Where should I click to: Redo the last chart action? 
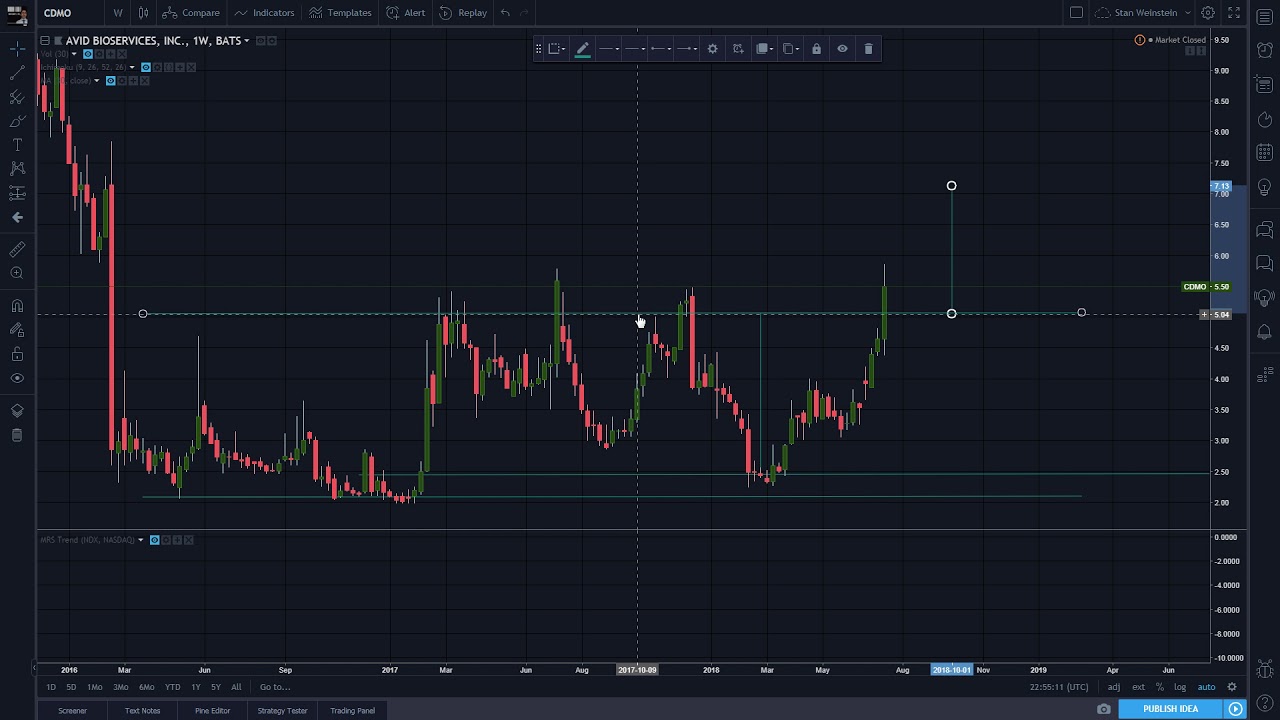tap(525, 13)
